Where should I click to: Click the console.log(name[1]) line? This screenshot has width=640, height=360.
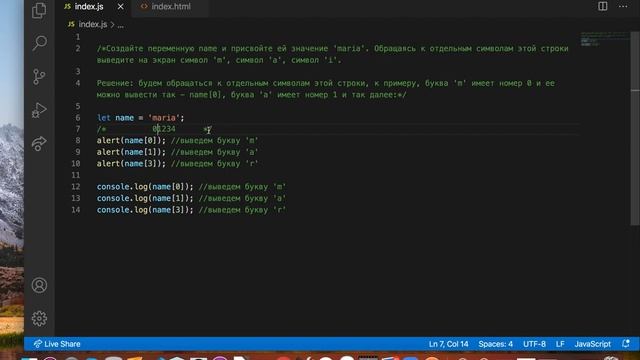tap(191, 198)
